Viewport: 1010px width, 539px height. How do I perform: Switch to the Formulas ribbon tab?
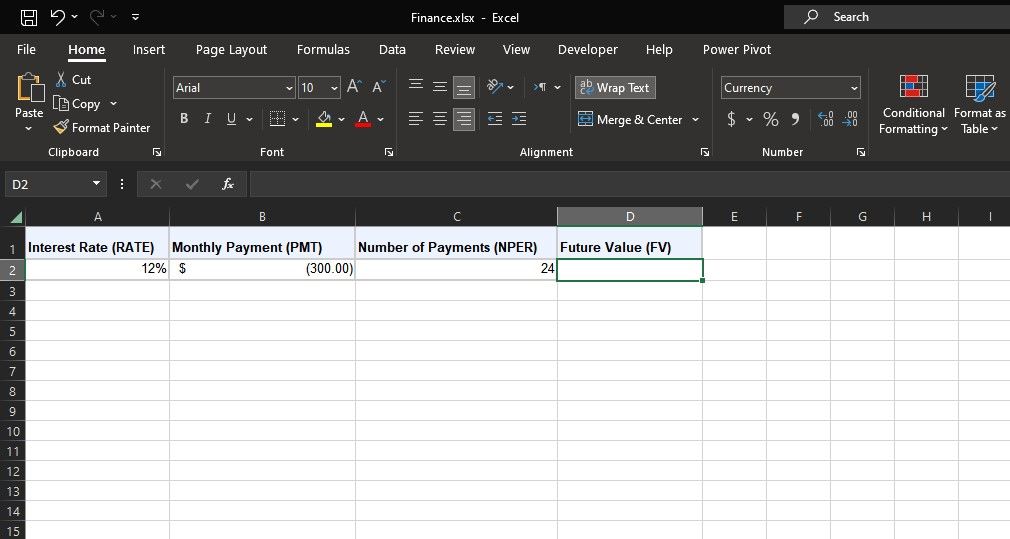pyautogui.click(x=323, y=49)
